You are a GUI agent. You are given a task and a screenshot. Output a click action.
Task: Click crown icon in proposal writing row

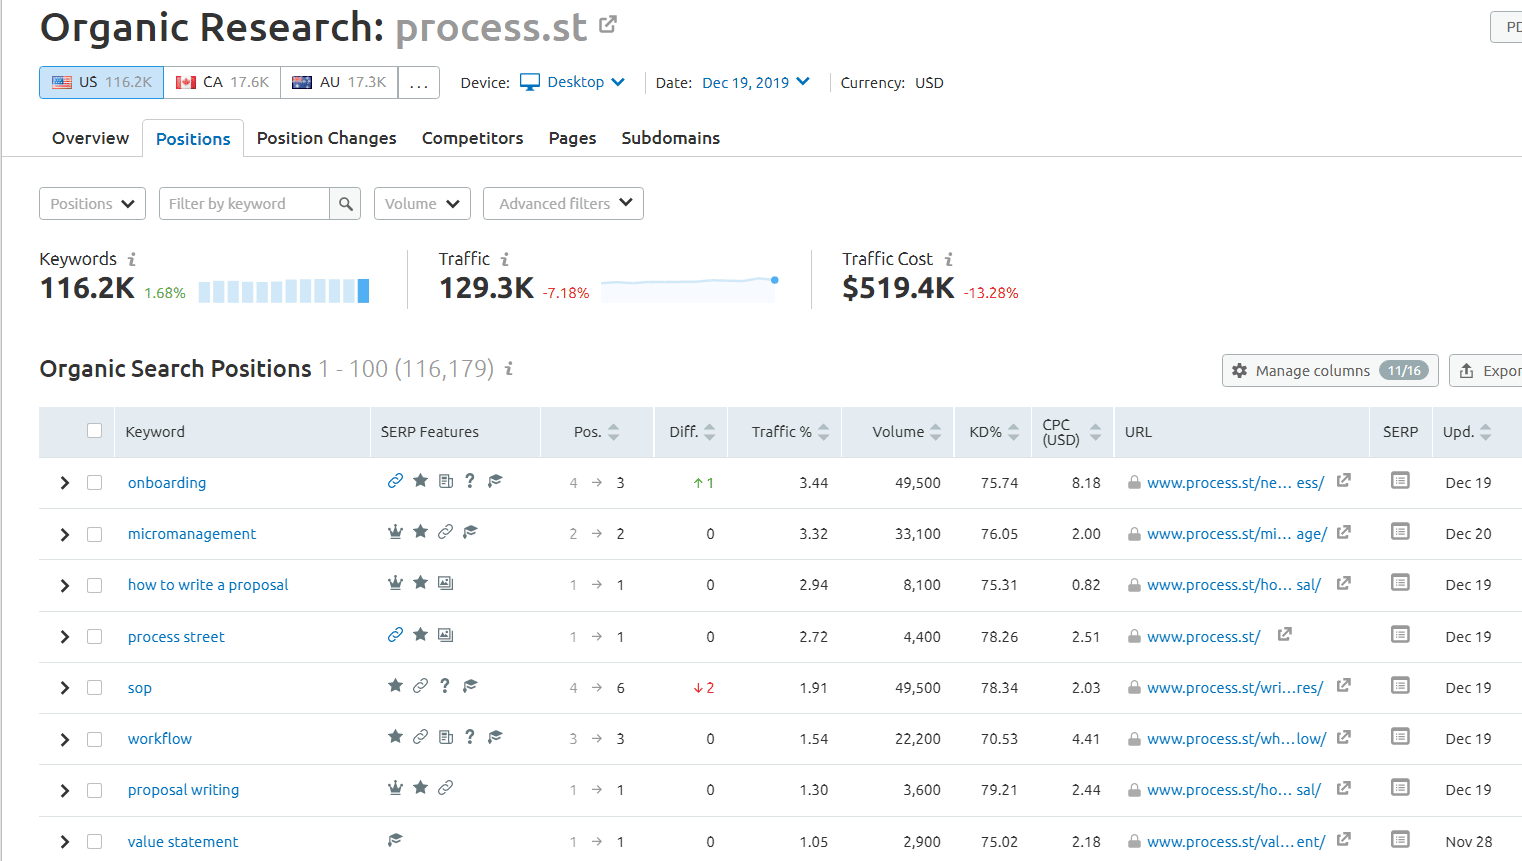click(395, 788)
